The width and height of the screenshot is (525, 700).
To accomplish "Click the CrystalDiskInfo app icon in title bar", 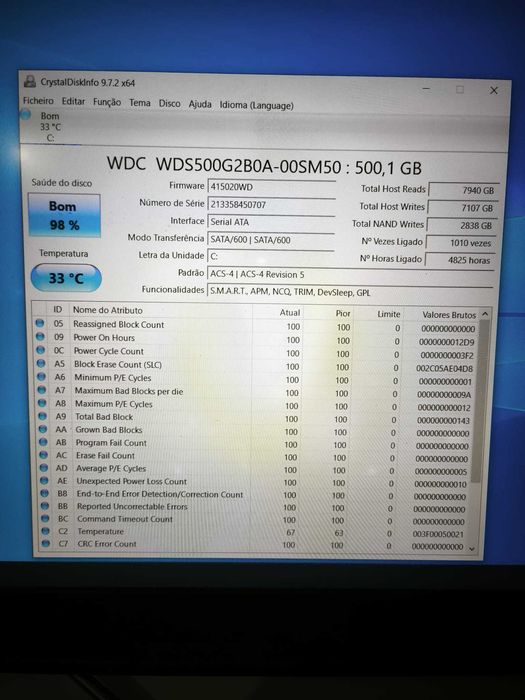I will pos(29,81).
